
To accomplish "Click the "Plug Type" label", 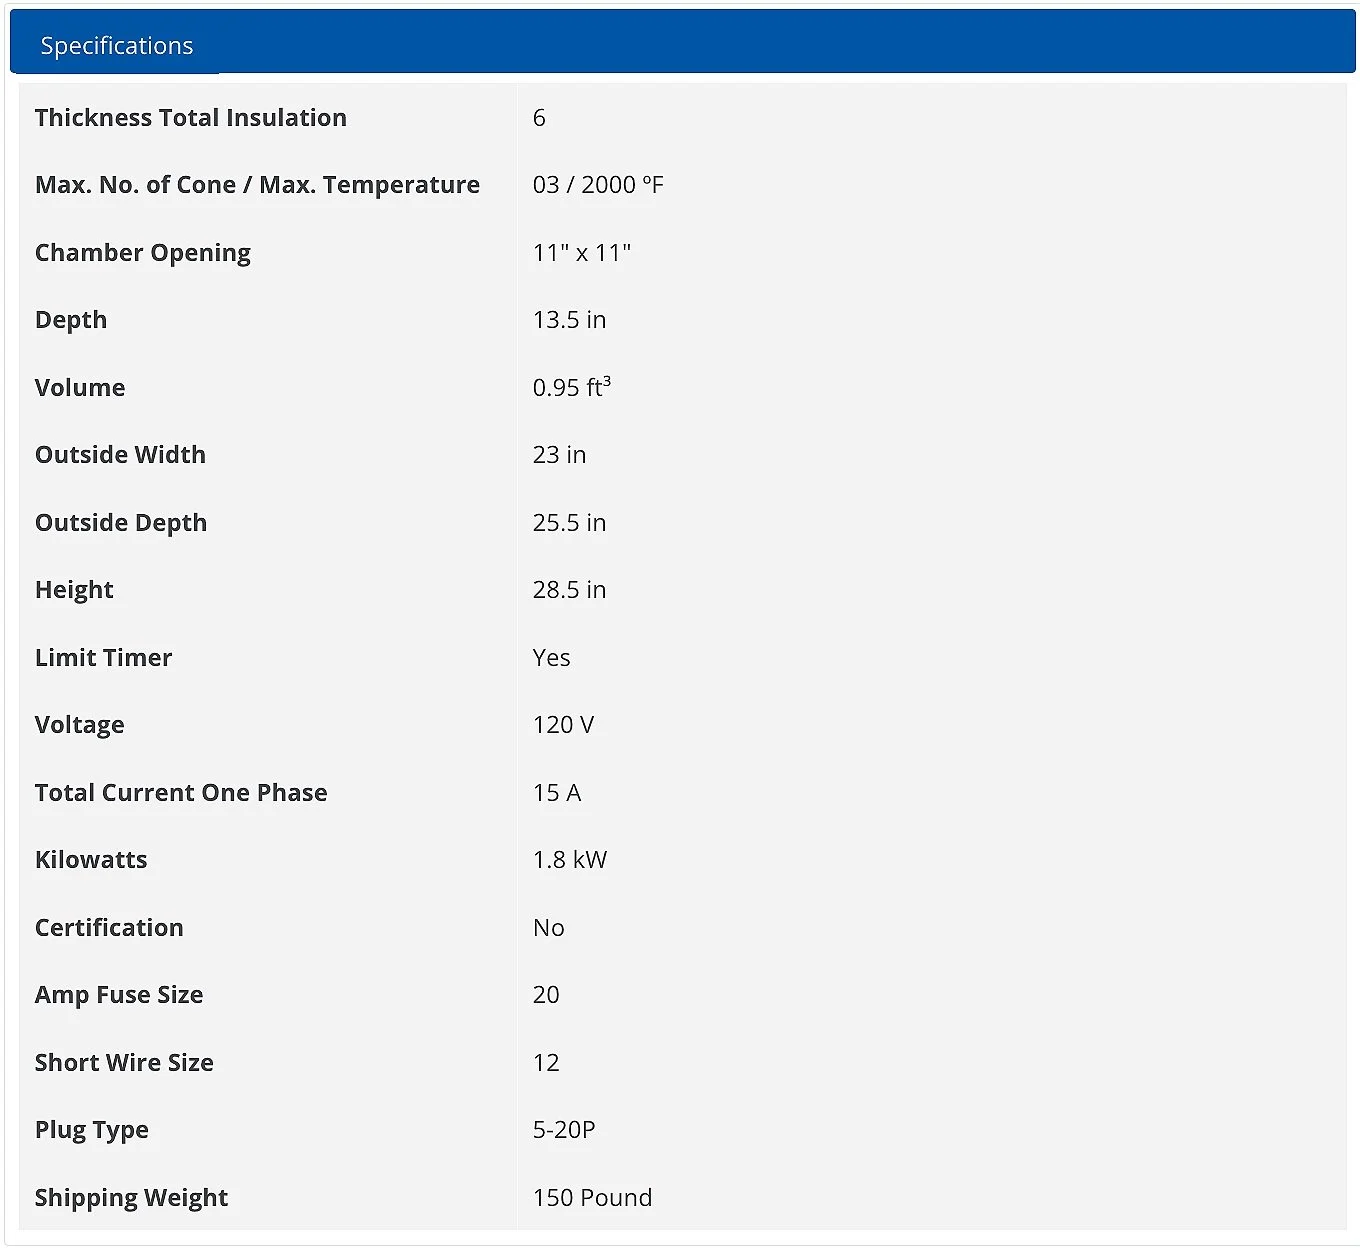I will pos(92,1130).
